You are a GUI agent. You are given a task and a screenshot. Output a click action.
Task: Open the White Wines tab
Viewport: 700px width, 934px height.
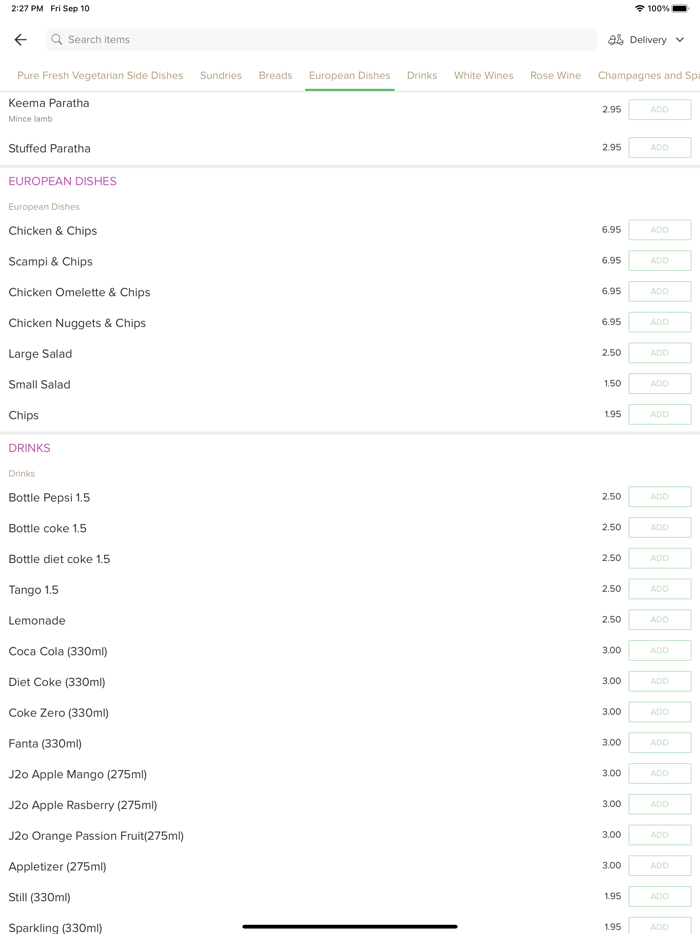pyautogui.click(x=483, y=76)
